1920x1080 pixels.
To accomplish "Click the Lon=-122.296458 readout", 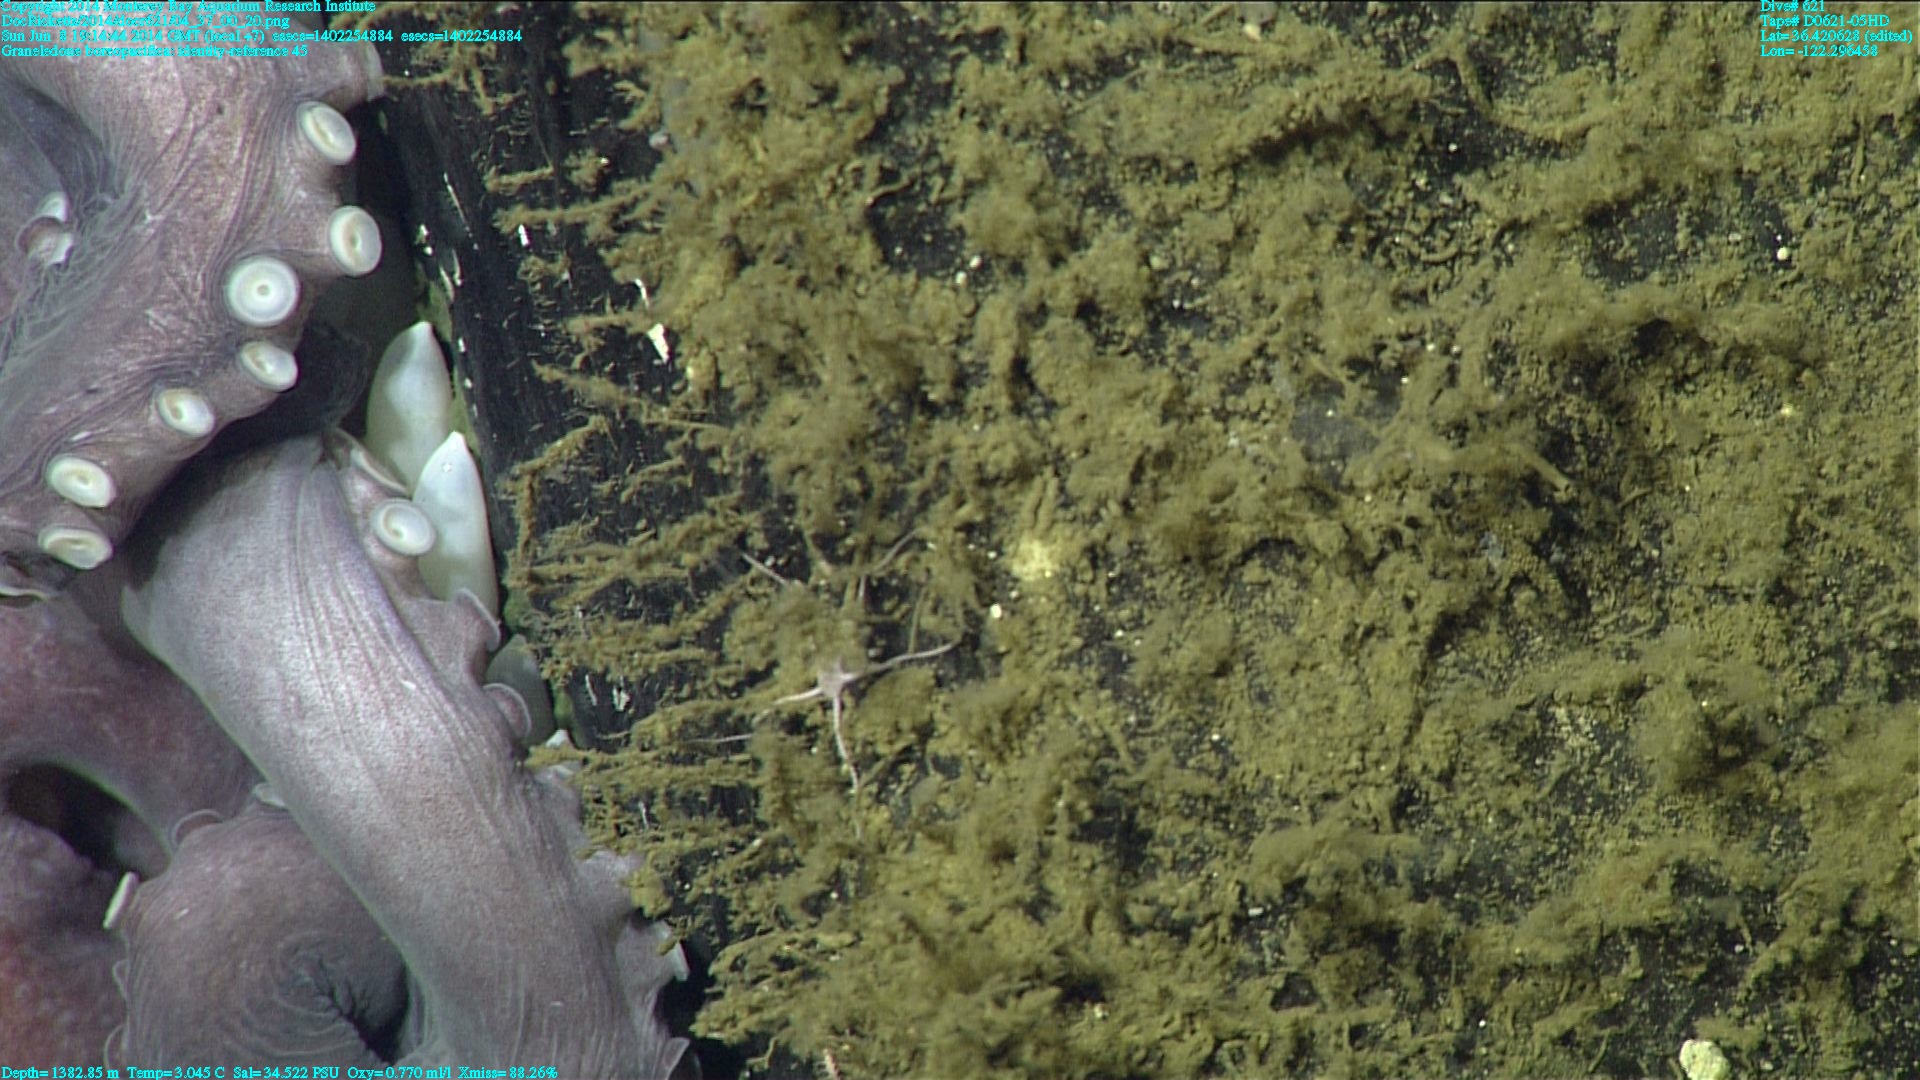I will (x=1818, y=50).
